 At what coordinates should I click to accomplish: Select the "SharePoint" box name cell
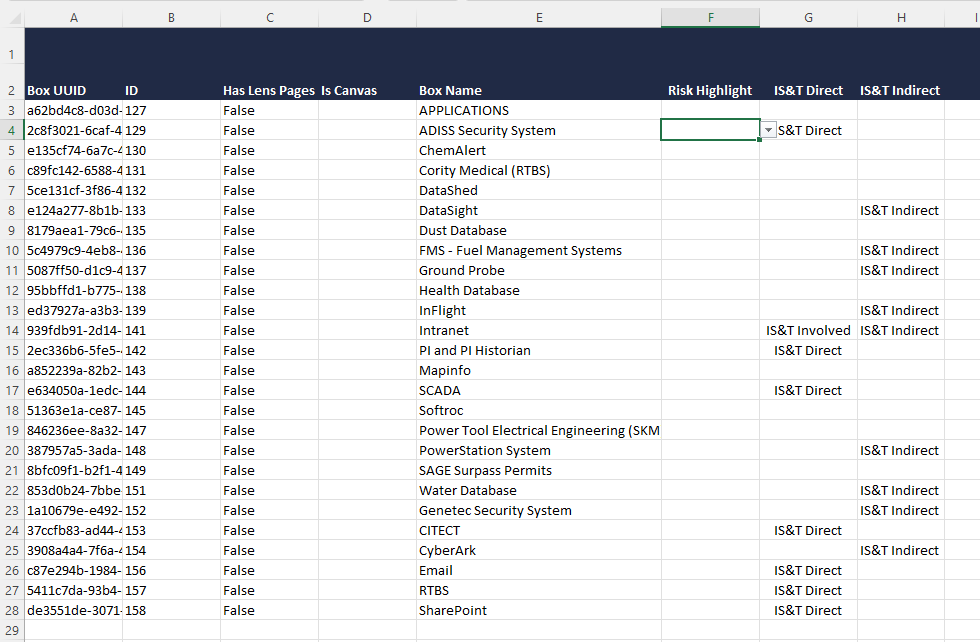(453, 611)
